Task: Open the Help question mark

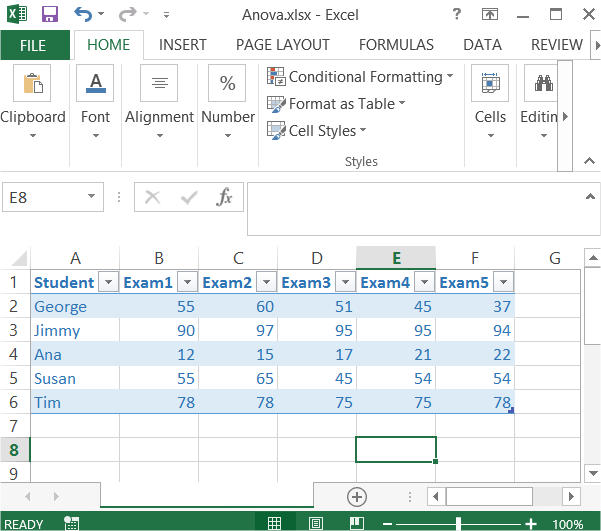Action: click(x=456, y=14)
